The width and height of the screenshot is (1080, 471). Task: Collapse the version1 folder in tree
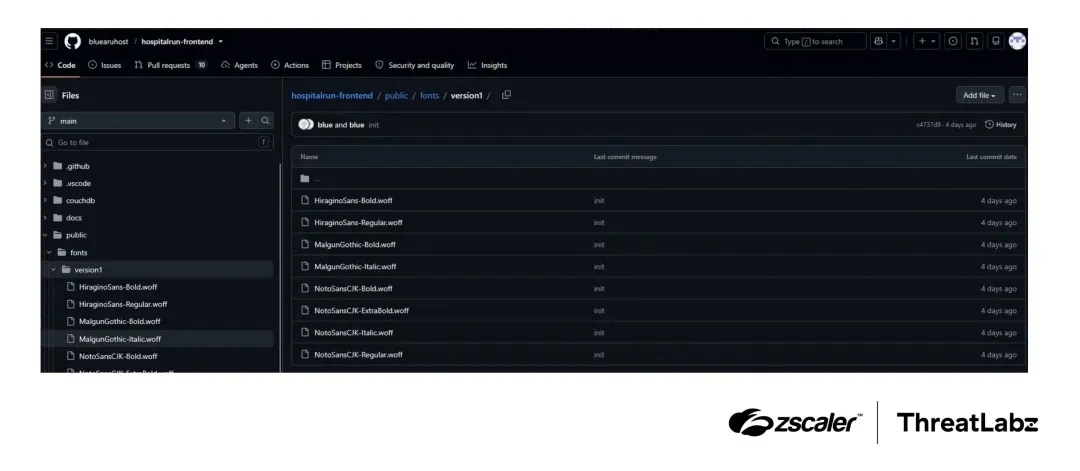(x=54, y=269)
